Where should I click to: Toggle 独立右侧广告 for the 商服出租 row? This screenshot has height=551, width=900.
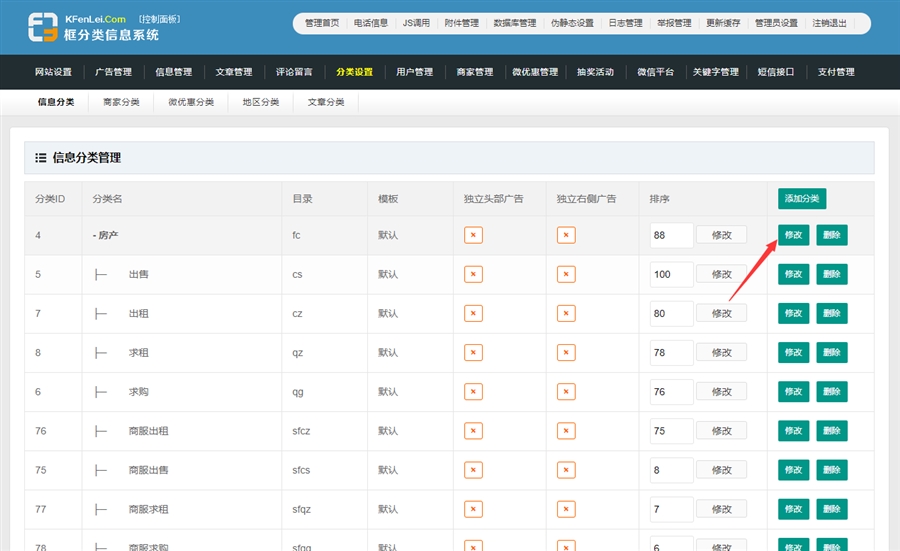coord(566,431)
